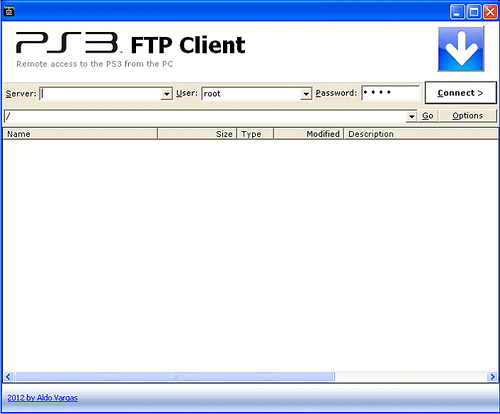
Task: Expand the Server dropdown list
Action: click(166, 94)
